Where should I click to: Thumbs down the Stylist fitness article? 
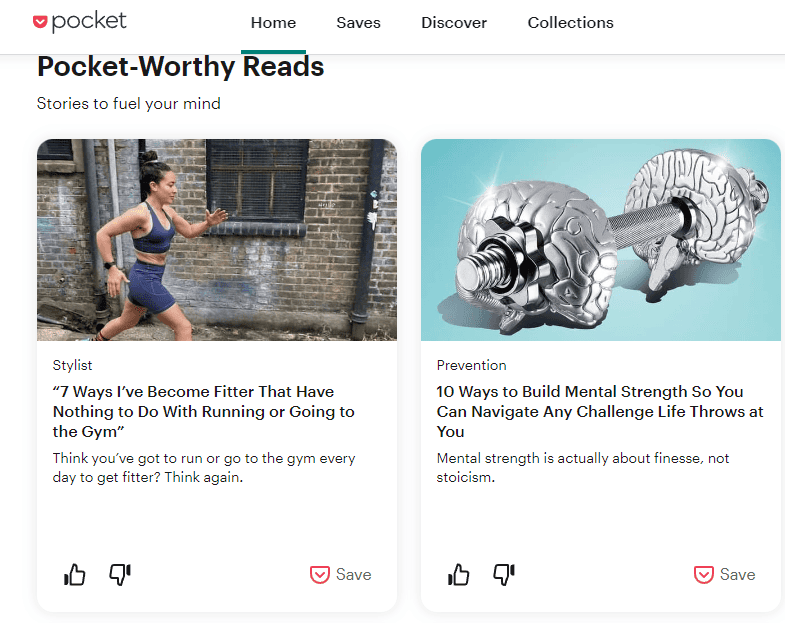tap(120, 574)
